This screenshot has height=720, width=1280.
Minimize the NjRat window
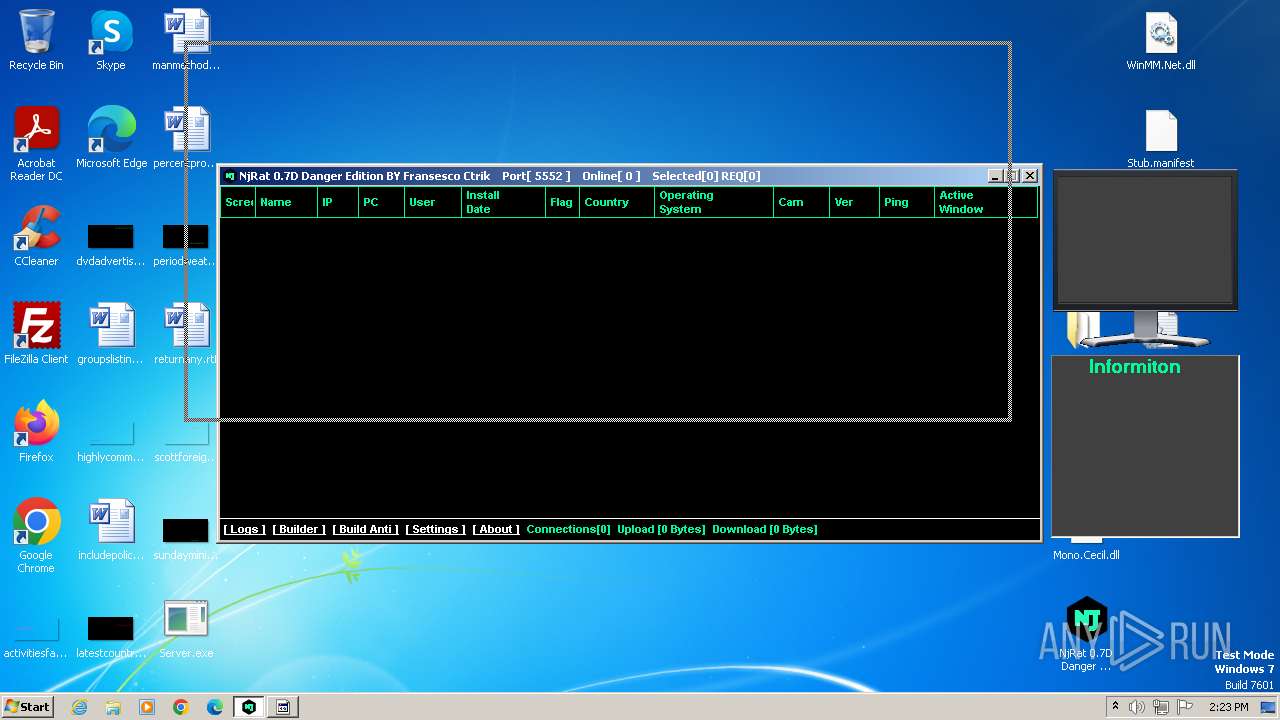pyautogui.click(x=995, y=176)
